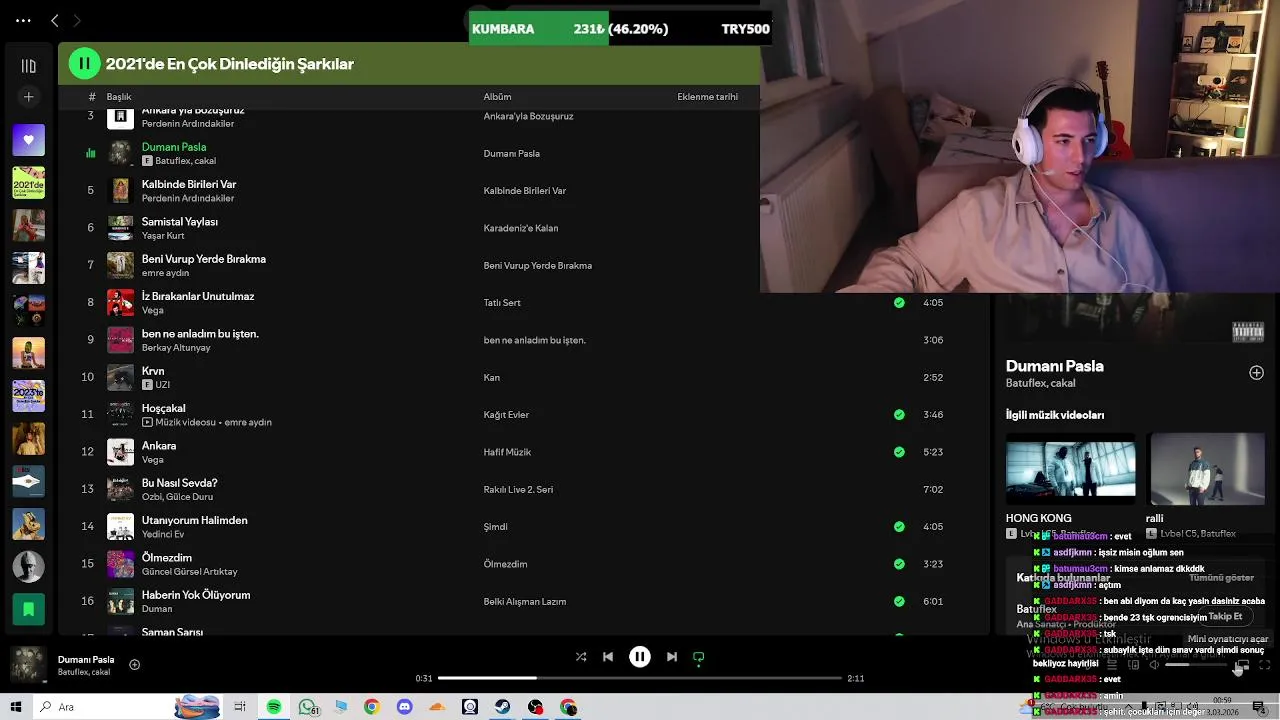Toggle saved check for Haberin Yok Ölüyorum
1280x720 pixels.
coord(899,602)
